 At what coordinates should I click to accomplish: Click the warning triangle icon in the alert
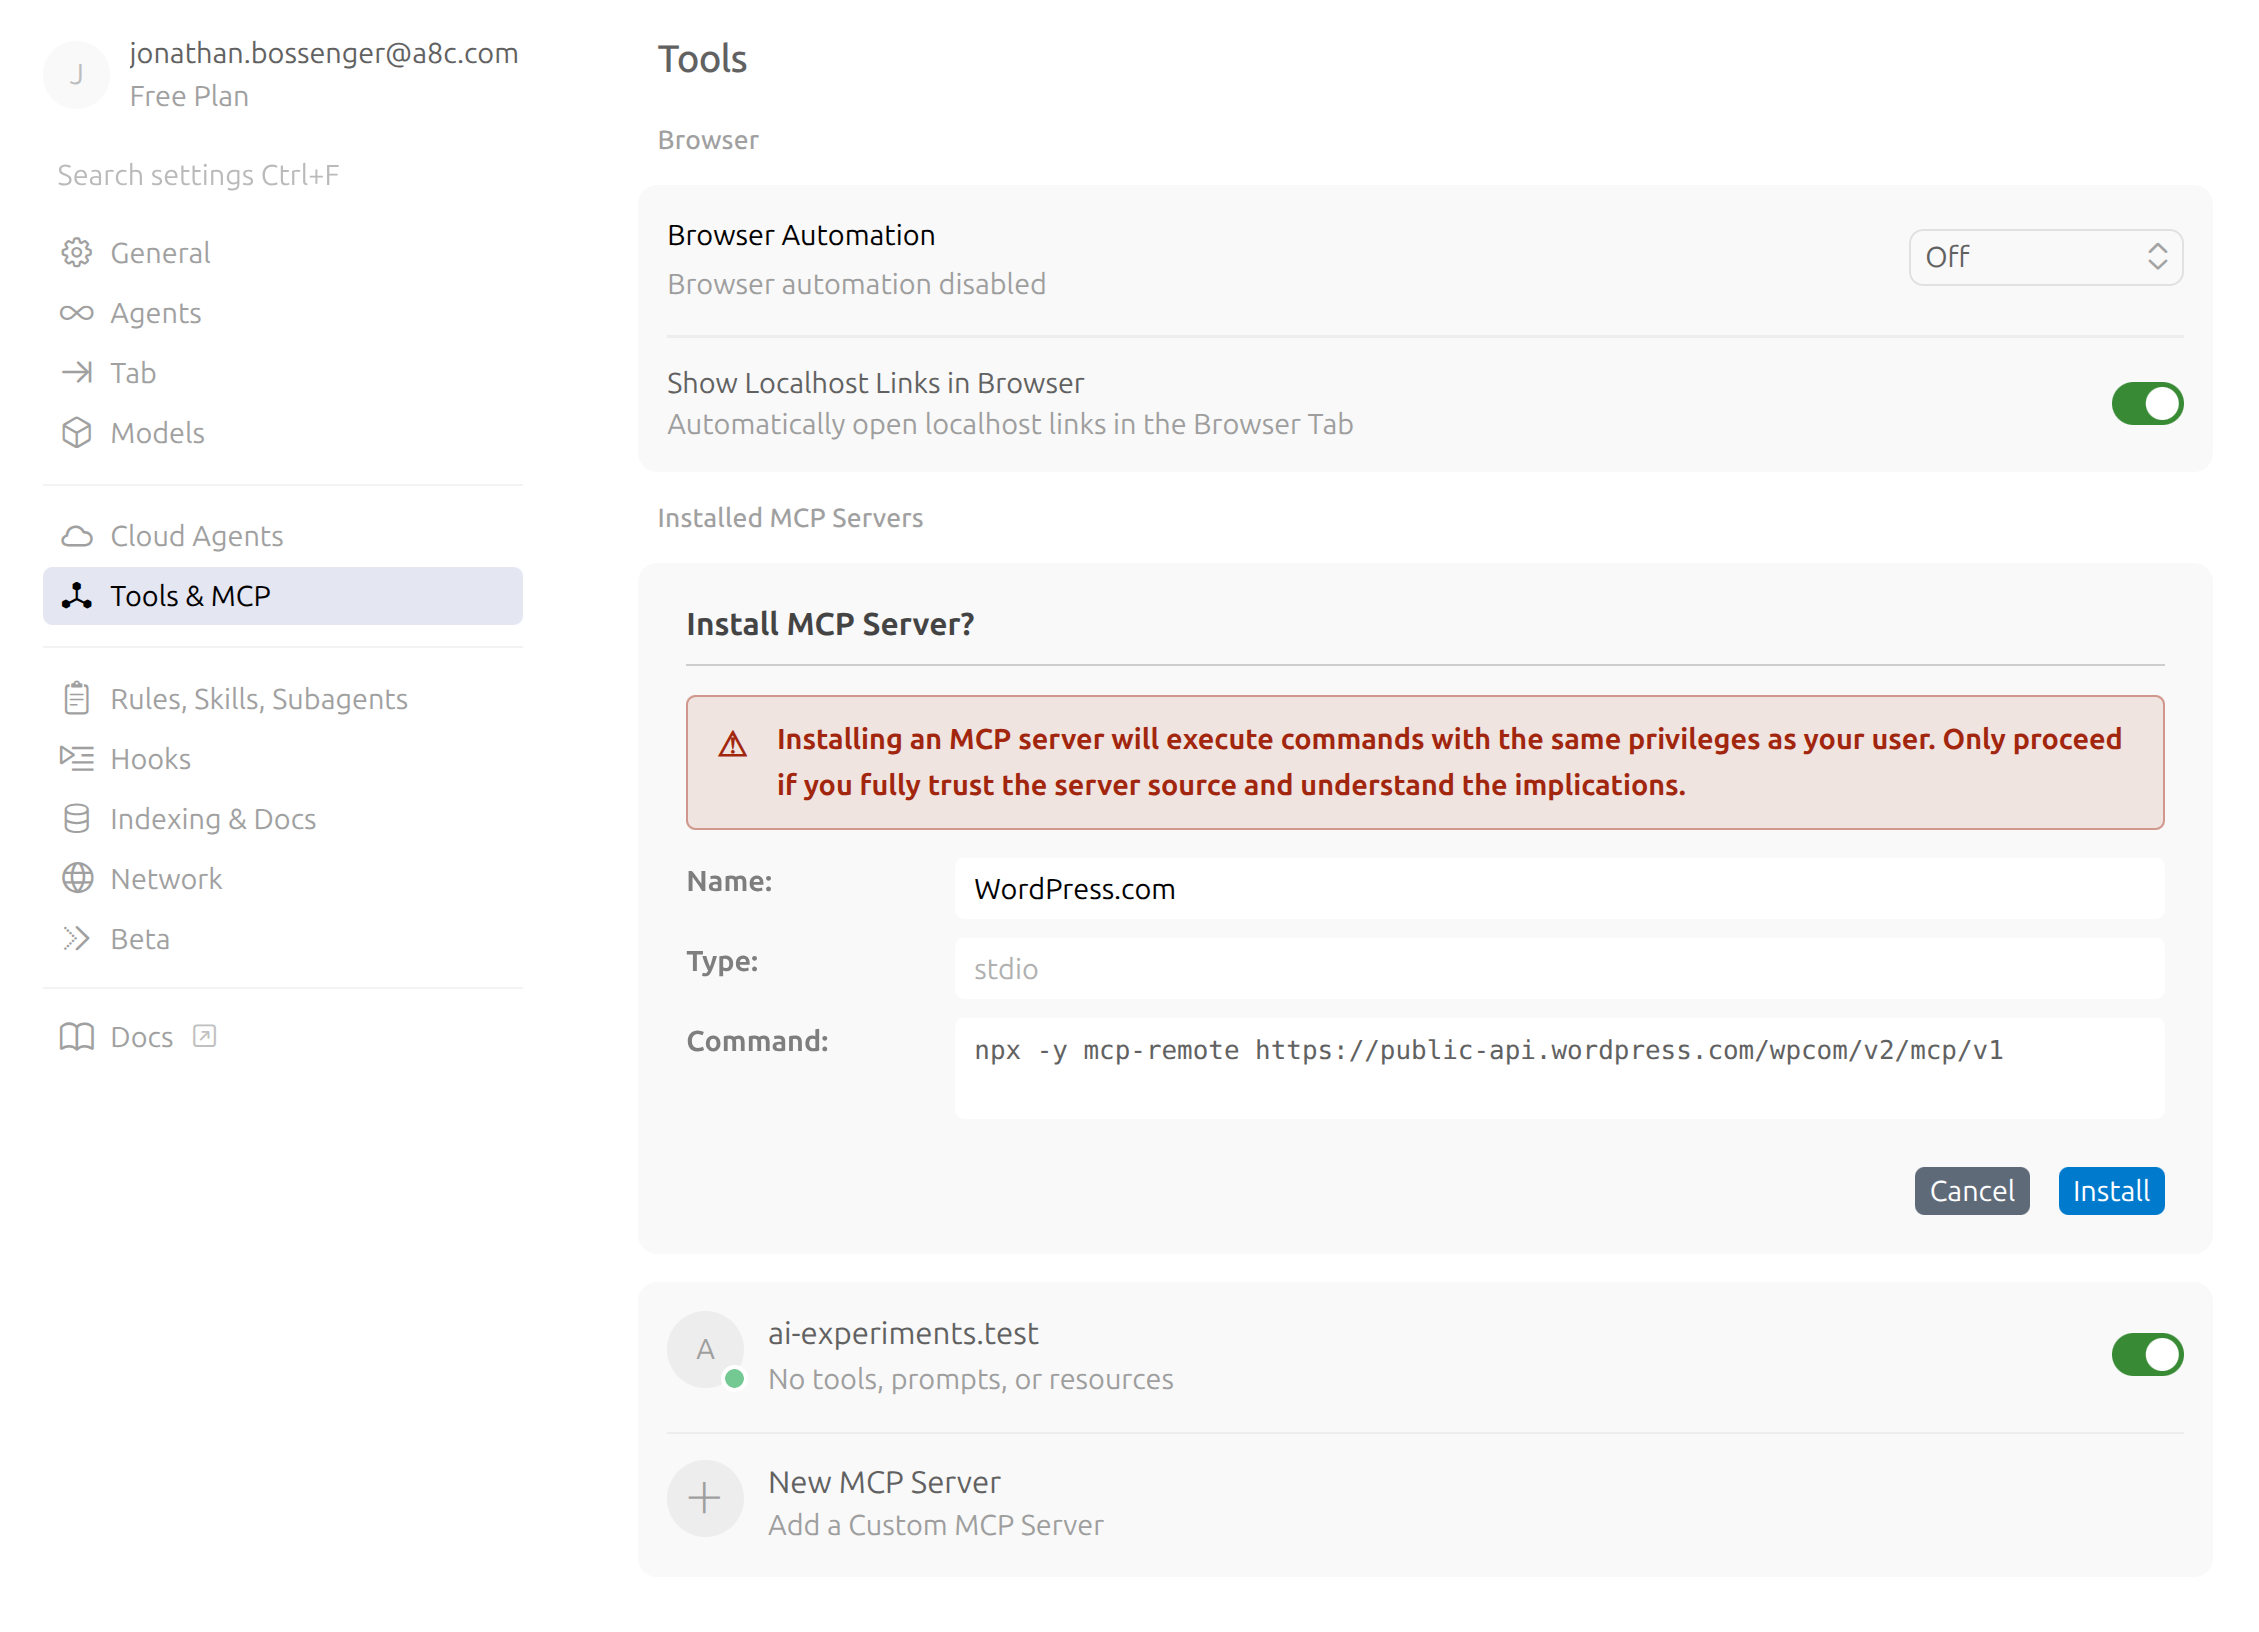[733, 744]
